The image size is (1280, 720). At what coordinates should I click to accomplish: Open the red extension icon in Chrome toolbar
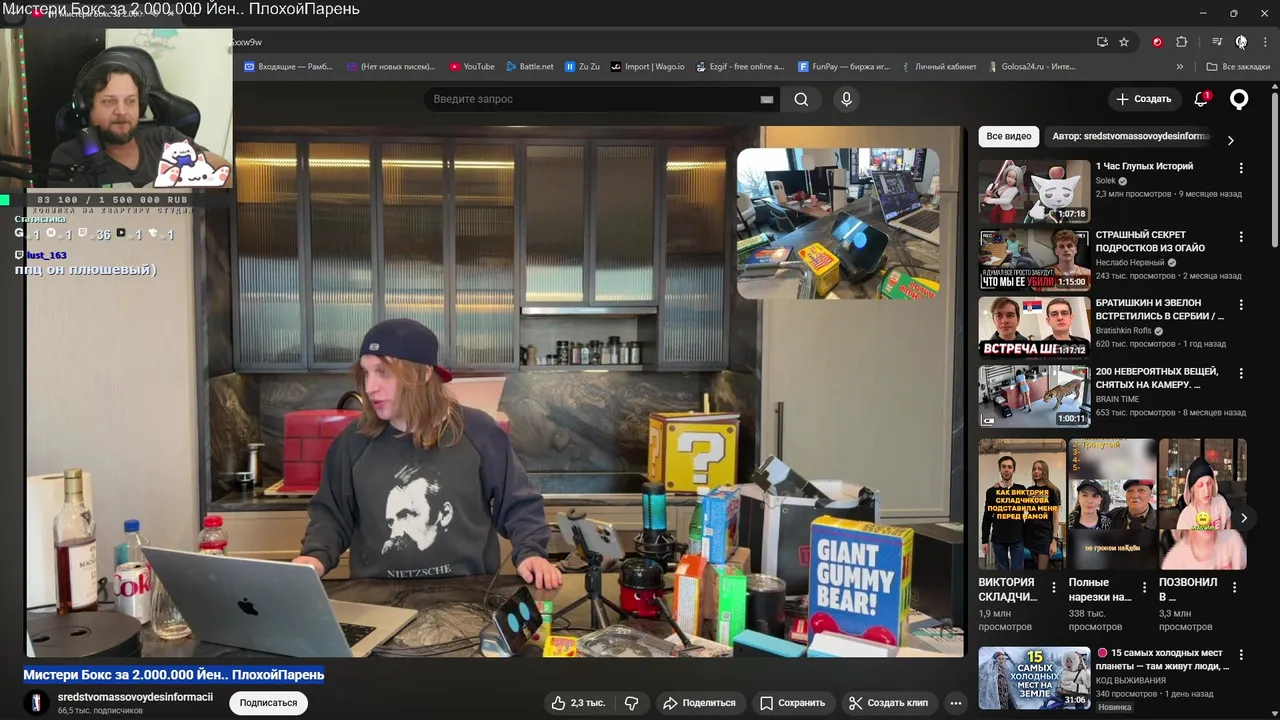click(x=1157, y=42)
